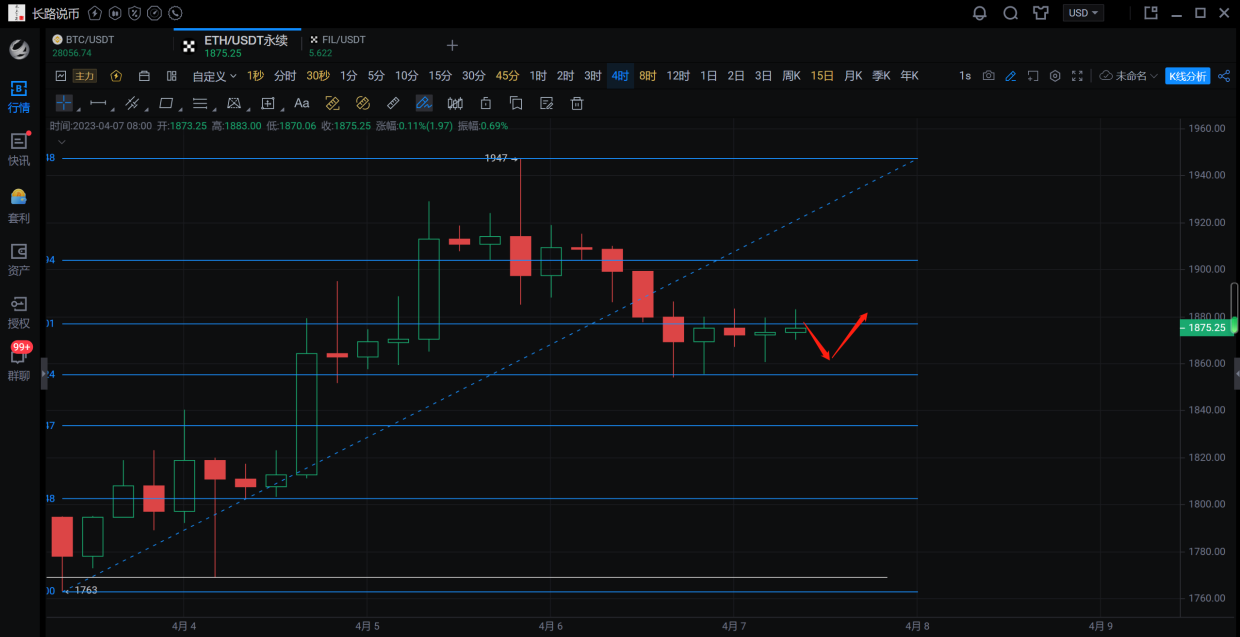Pick the text annotation Aa tool
This screenshot has width=1240, height=637.
point(301,103)
